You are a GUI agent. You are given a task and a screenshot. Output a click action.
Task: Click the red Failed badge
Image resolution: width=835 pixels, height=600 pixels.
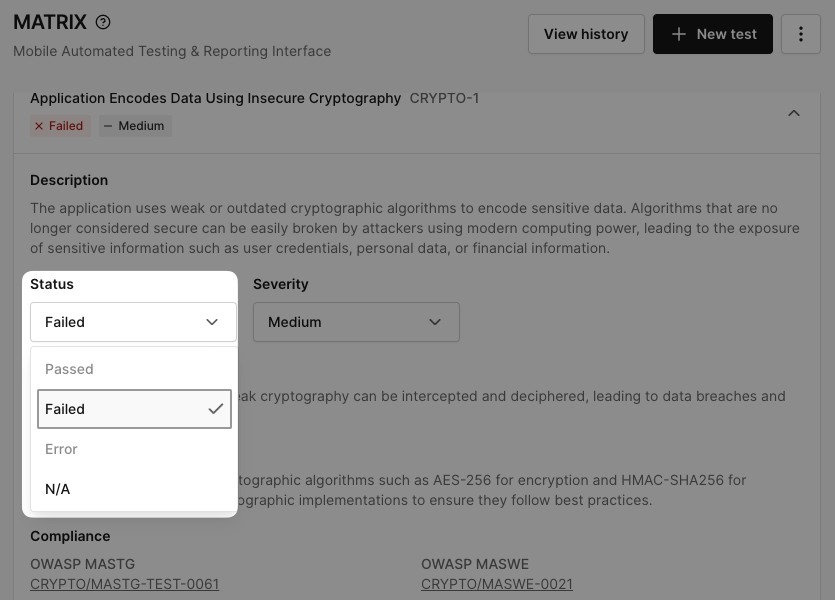click(60, 126)
